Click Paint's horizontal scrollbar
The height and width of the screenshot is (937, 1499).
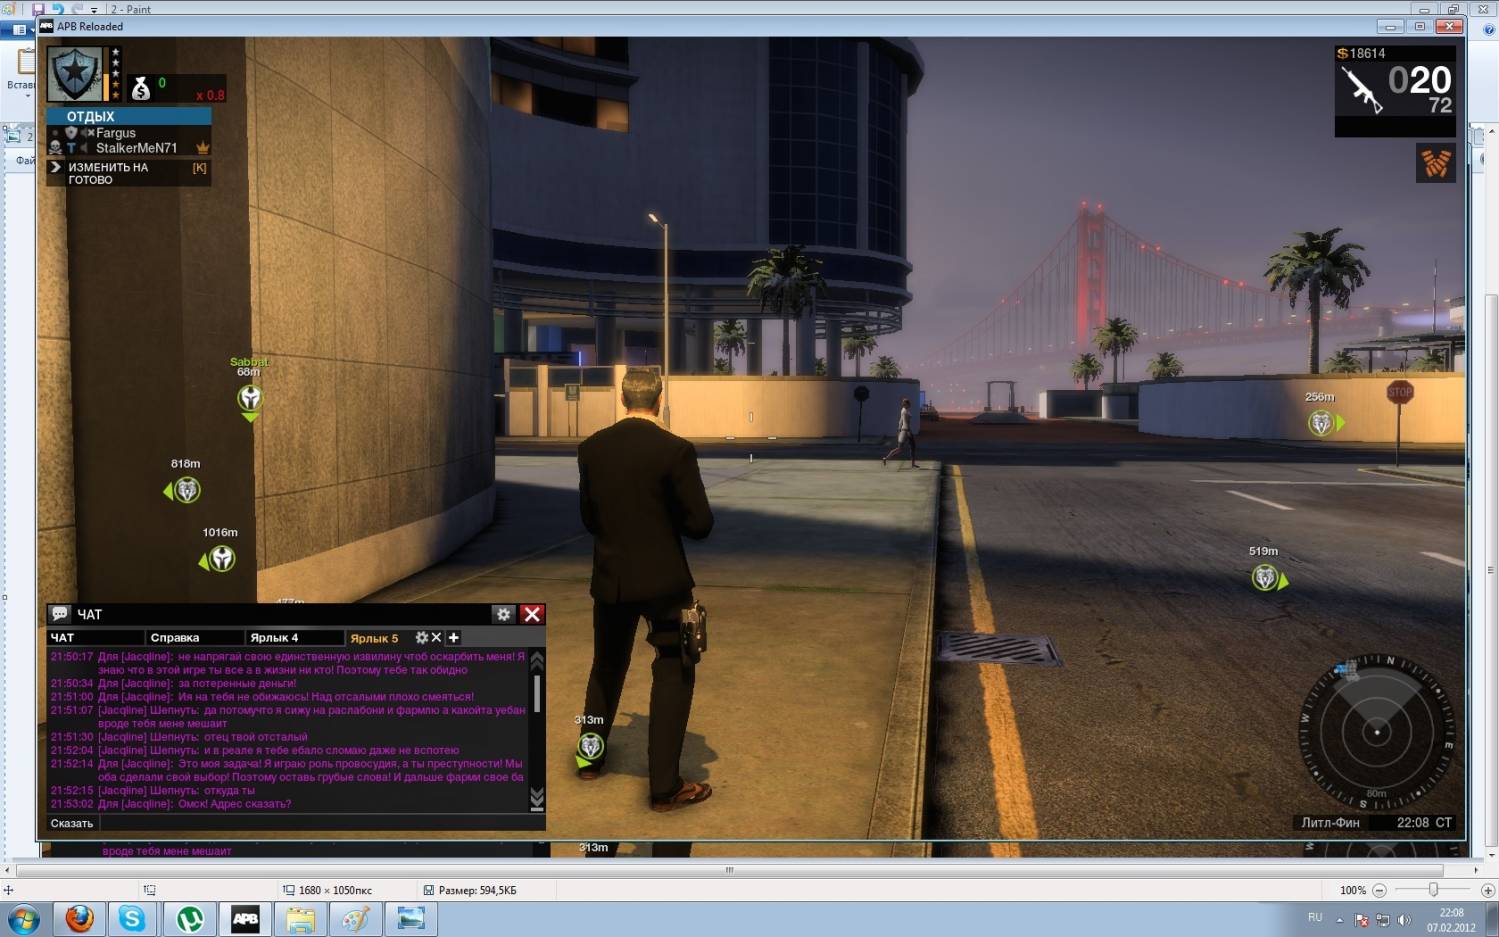click(729, 870)
